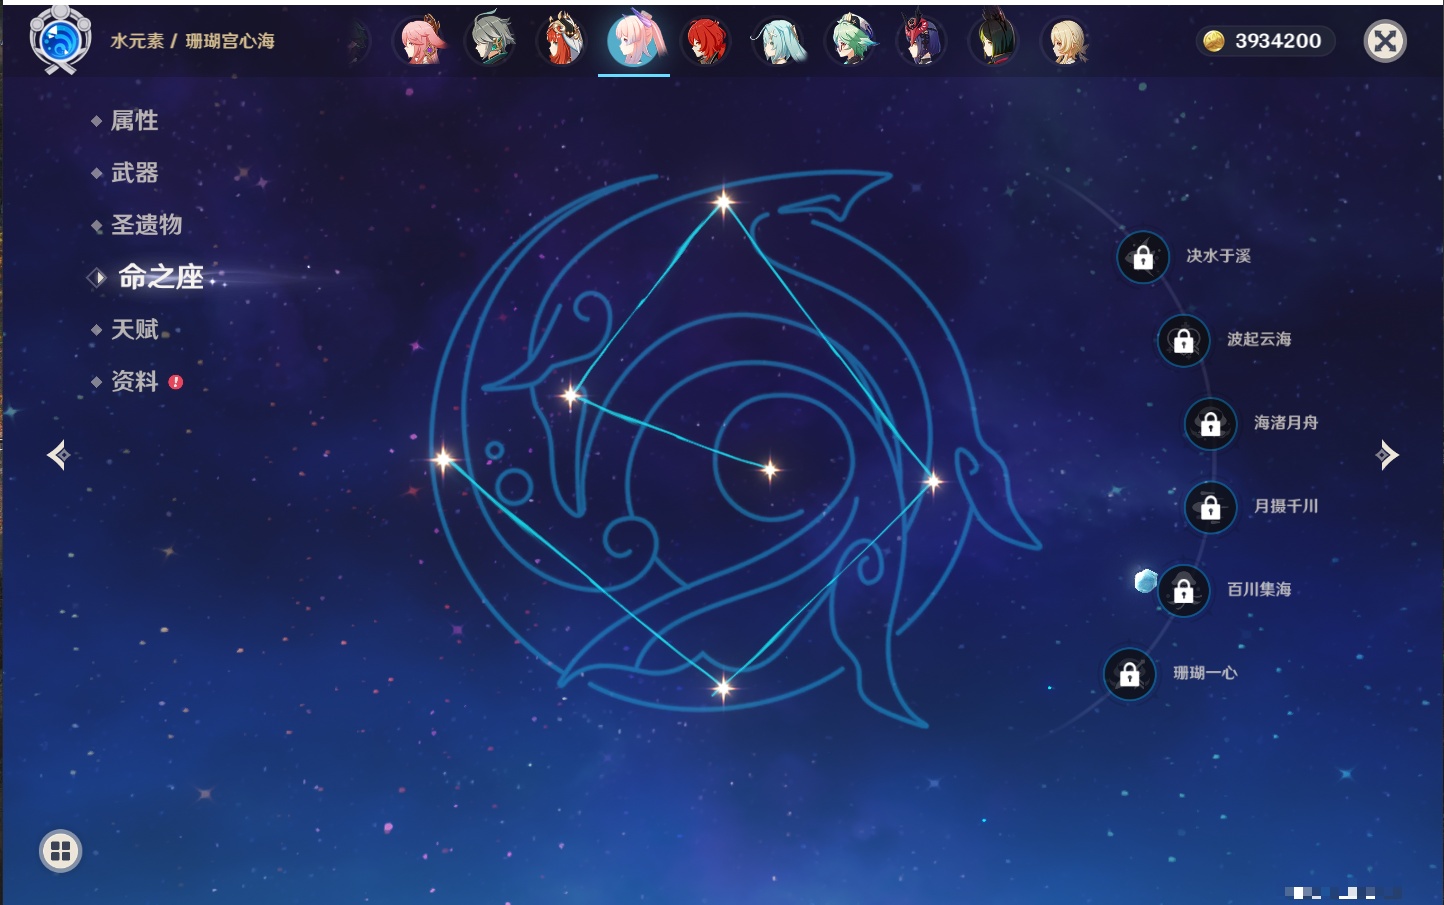Click the 海渚月舟 label
Viewport: 1444px width, 905px height.
click(x=1286, y=423)
